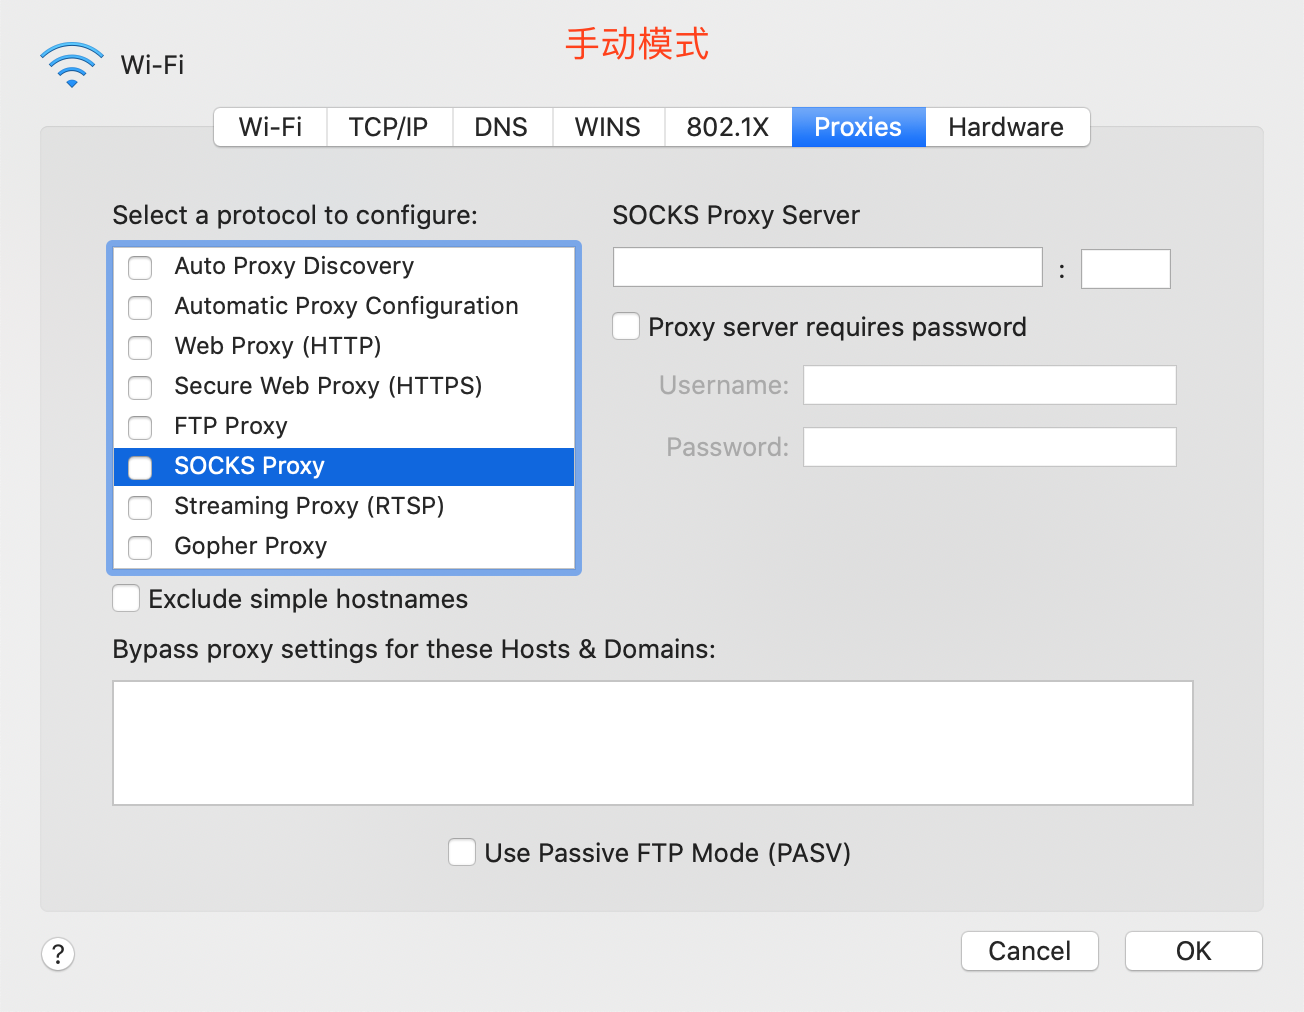Check Proxy server requires password
The height and width of the screenshot is (1012, 1304).
tap(626, 326)
